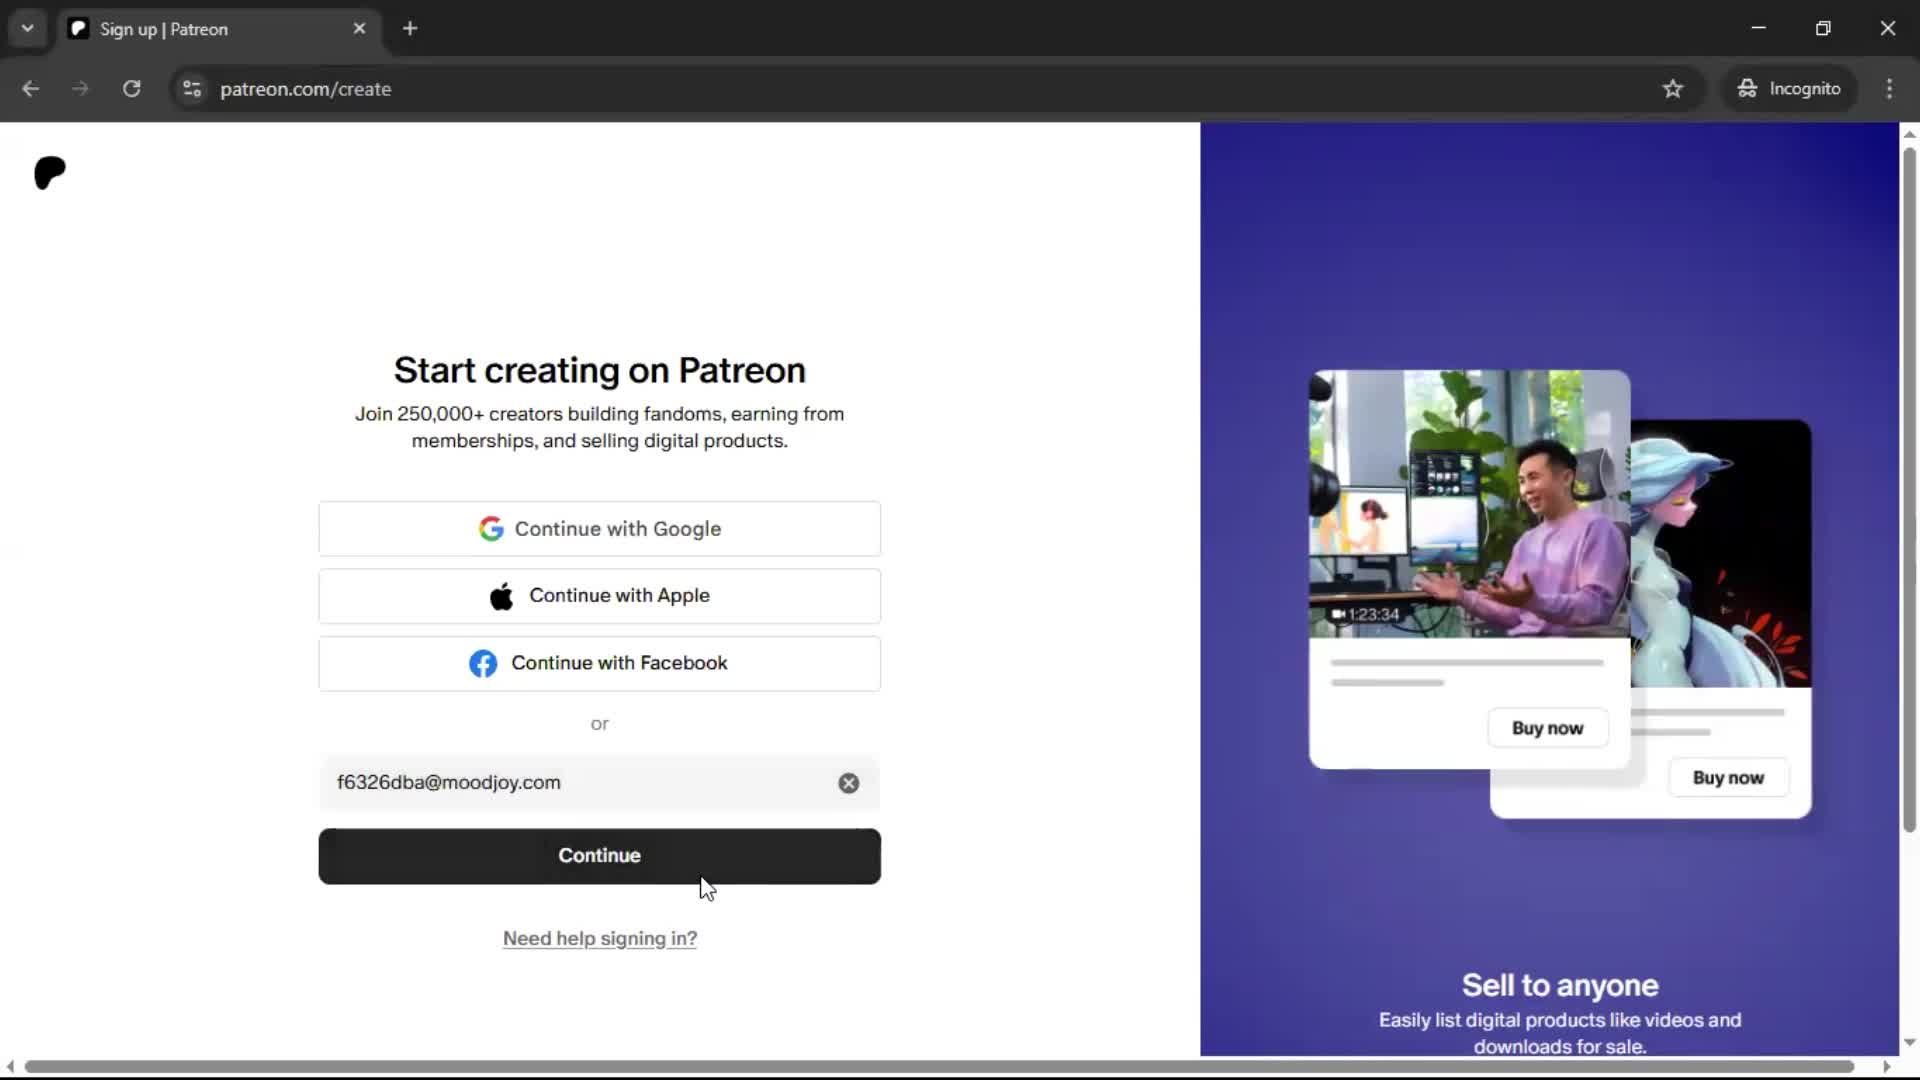The width and height of the screenshot is (1920, 1080).
Task: Click the scroll right arrow
Action: coord(1887,1066)
